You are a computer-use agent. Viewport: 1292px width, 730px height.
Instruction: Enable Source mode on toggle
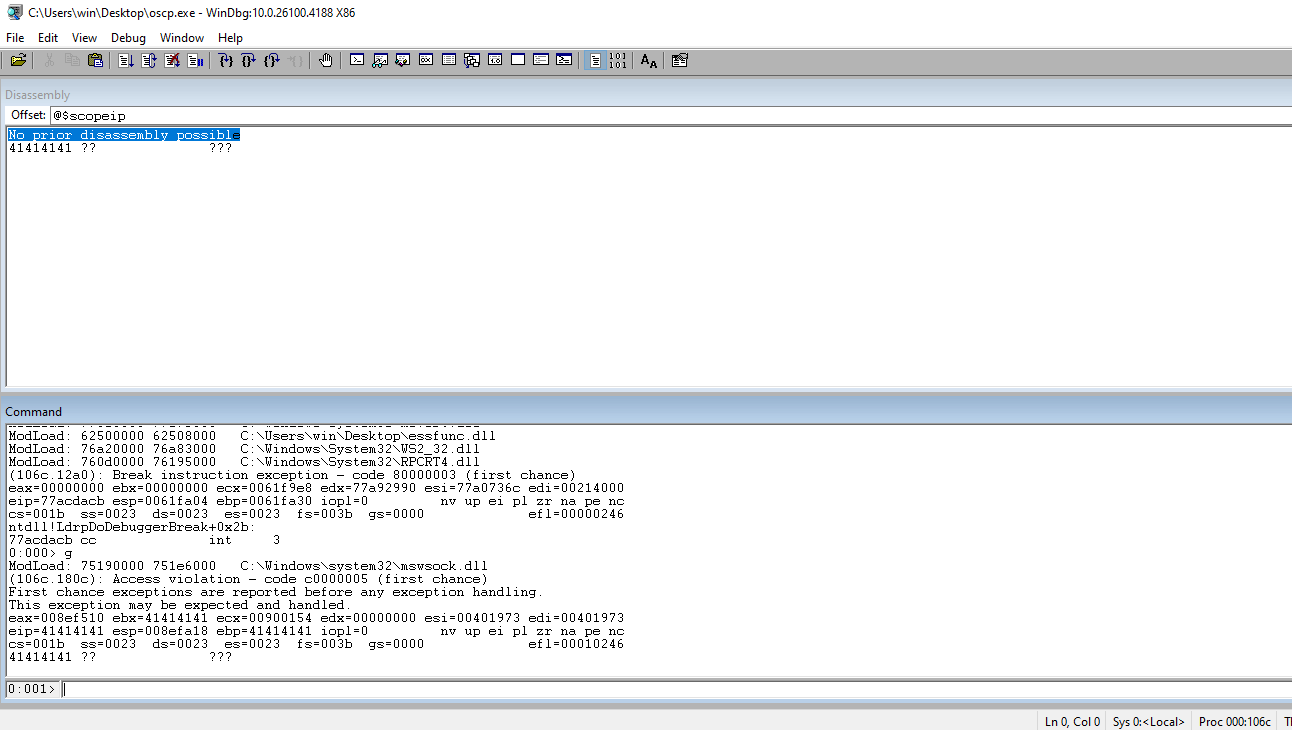(x=595, y=61)
